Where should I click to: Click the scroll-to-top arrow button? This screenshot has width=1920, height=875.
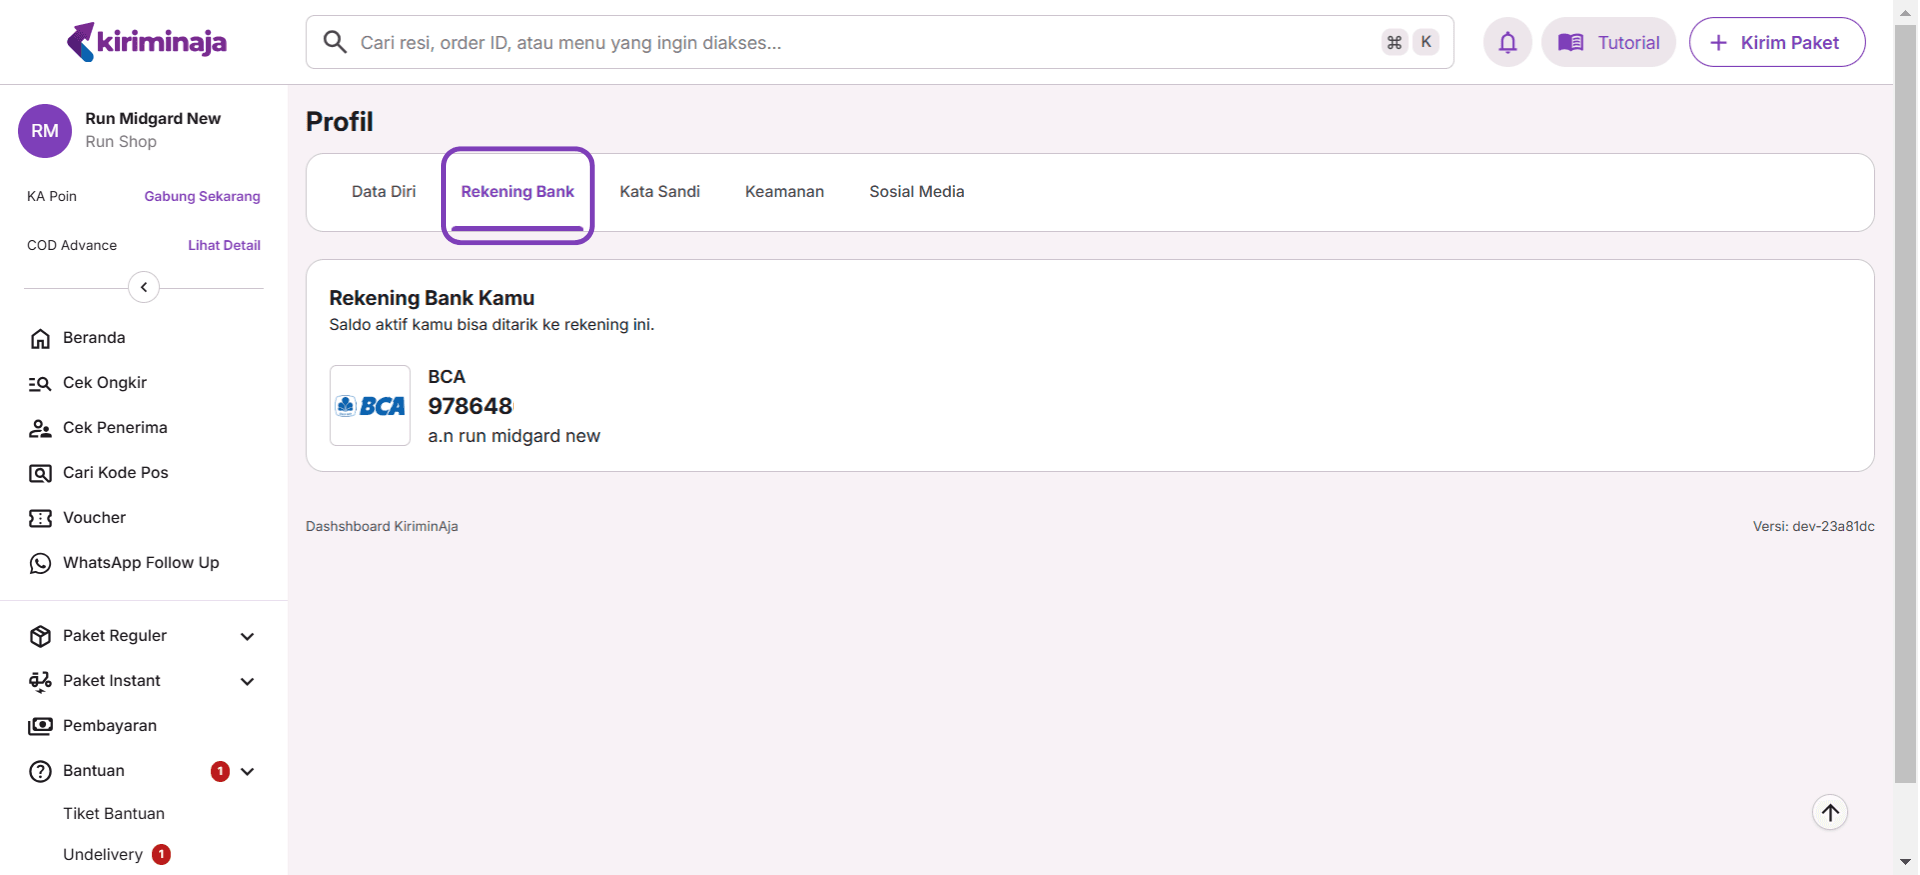click(x=1829, y=812)
